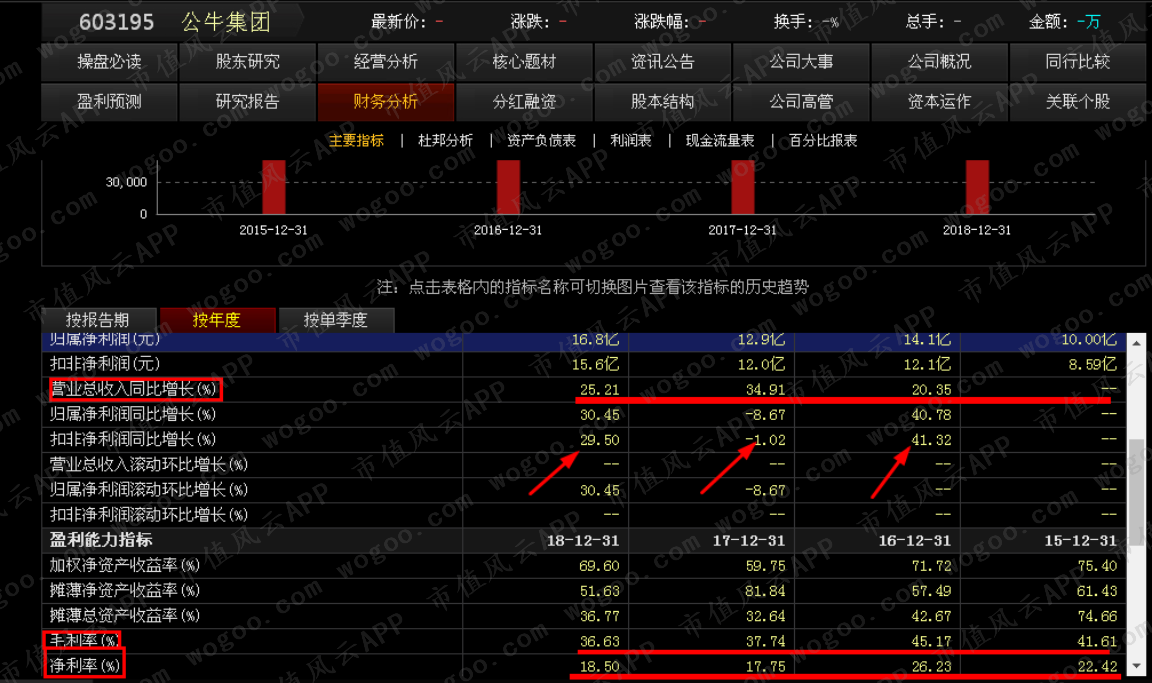Click the 25.21 revenue growth value
This screenshot has width=1152, height=683.
(x=600, y=390)
